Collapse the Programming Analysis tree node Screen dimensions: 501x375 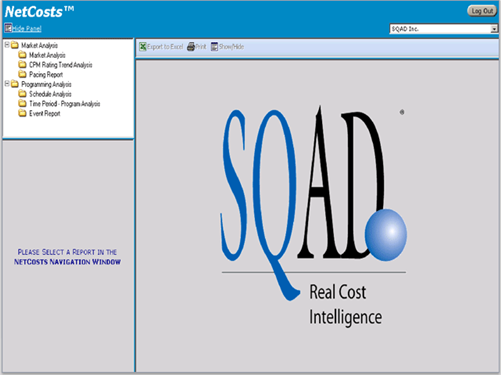tap(7, 84)
